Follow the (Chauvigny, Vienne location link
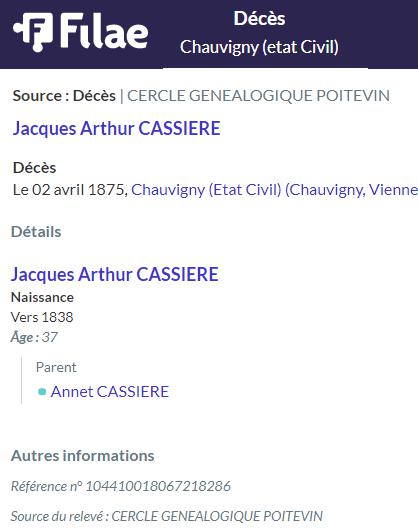This screenshot has height=530, width=418. (351, 190)
